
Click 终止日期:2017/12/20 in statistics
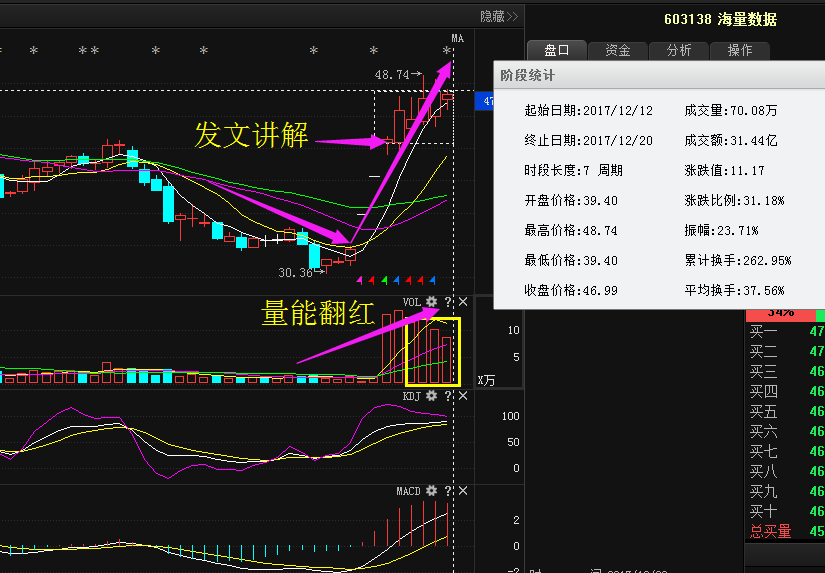pyautogui.click(x=588, y=140)
